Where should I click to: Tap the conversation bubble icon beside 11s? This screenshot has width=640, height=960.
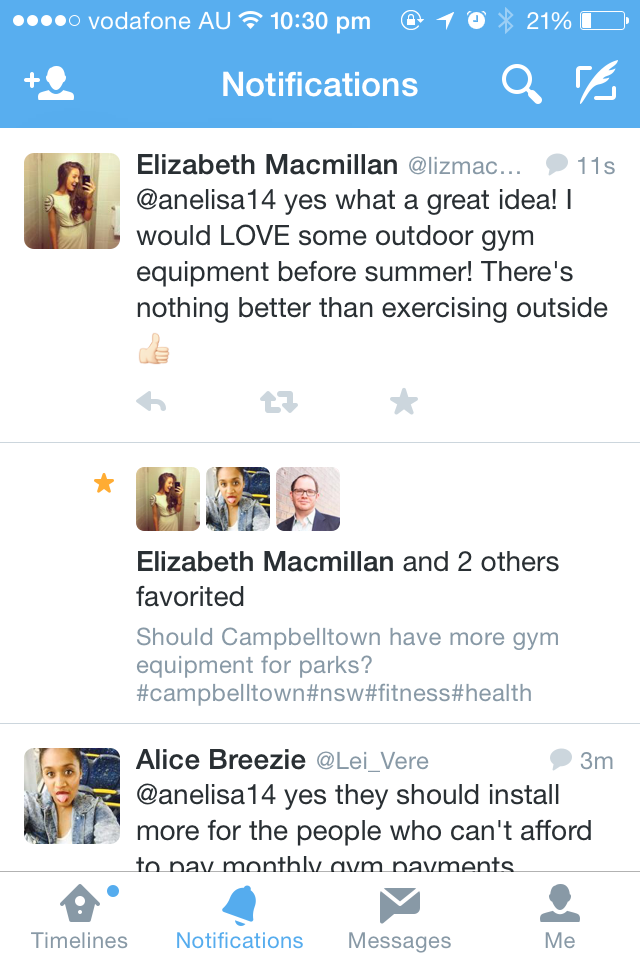(x=557, y=165)
